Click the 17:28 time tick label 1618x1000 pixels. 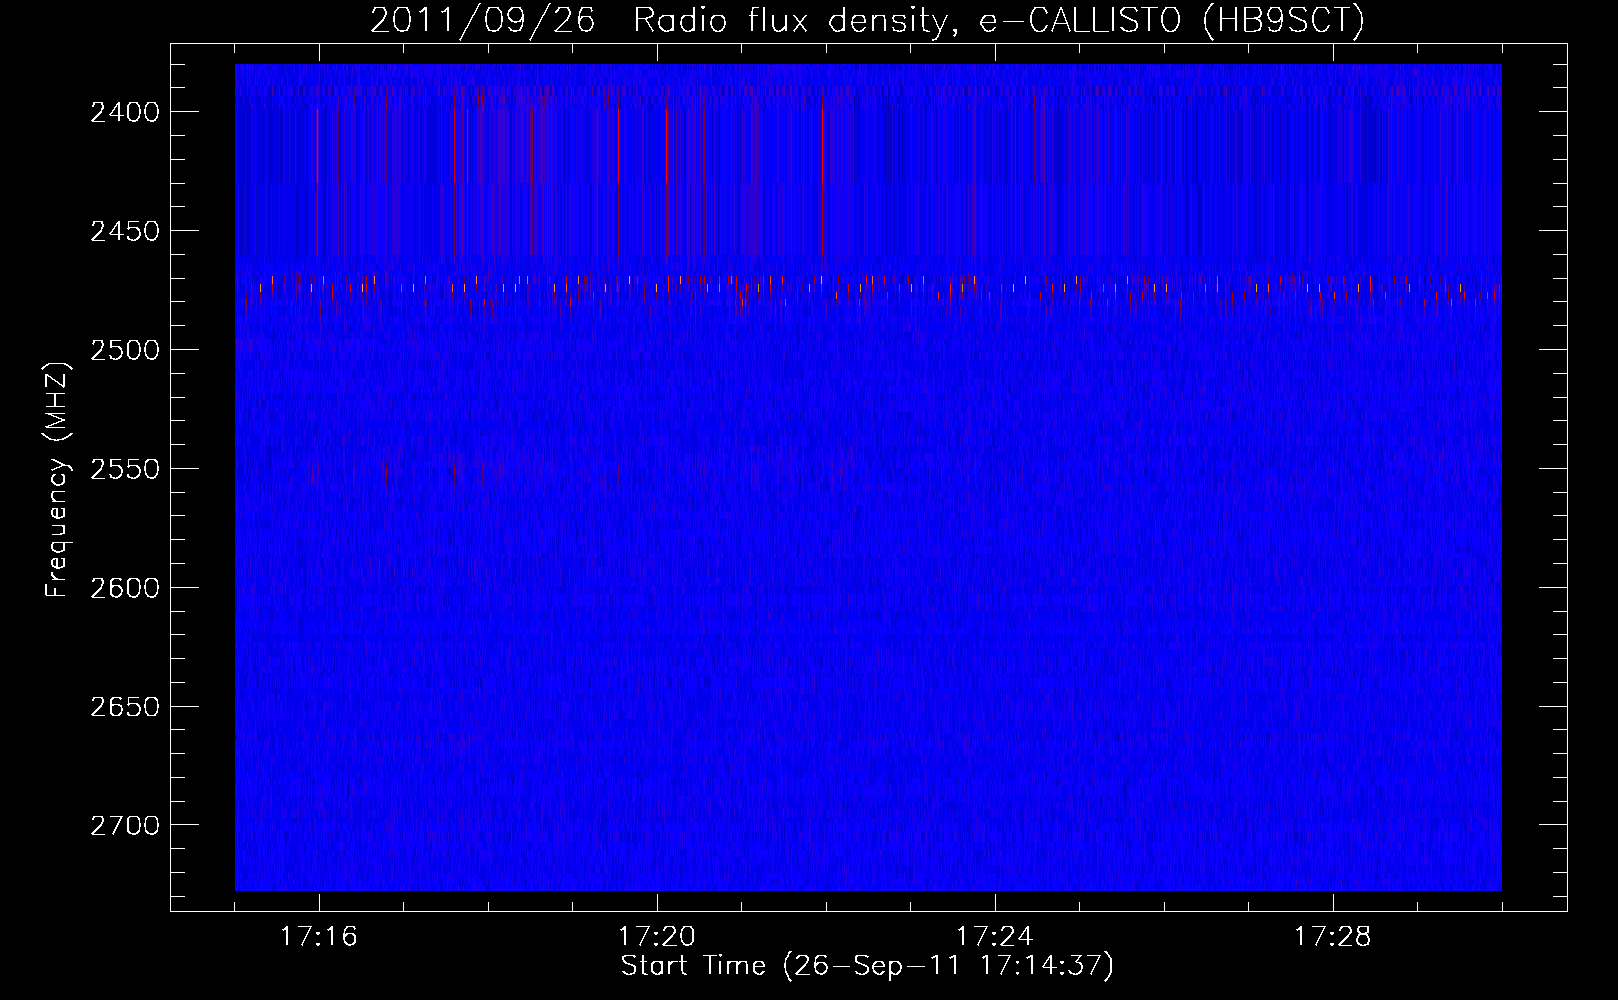point(1333,937)
